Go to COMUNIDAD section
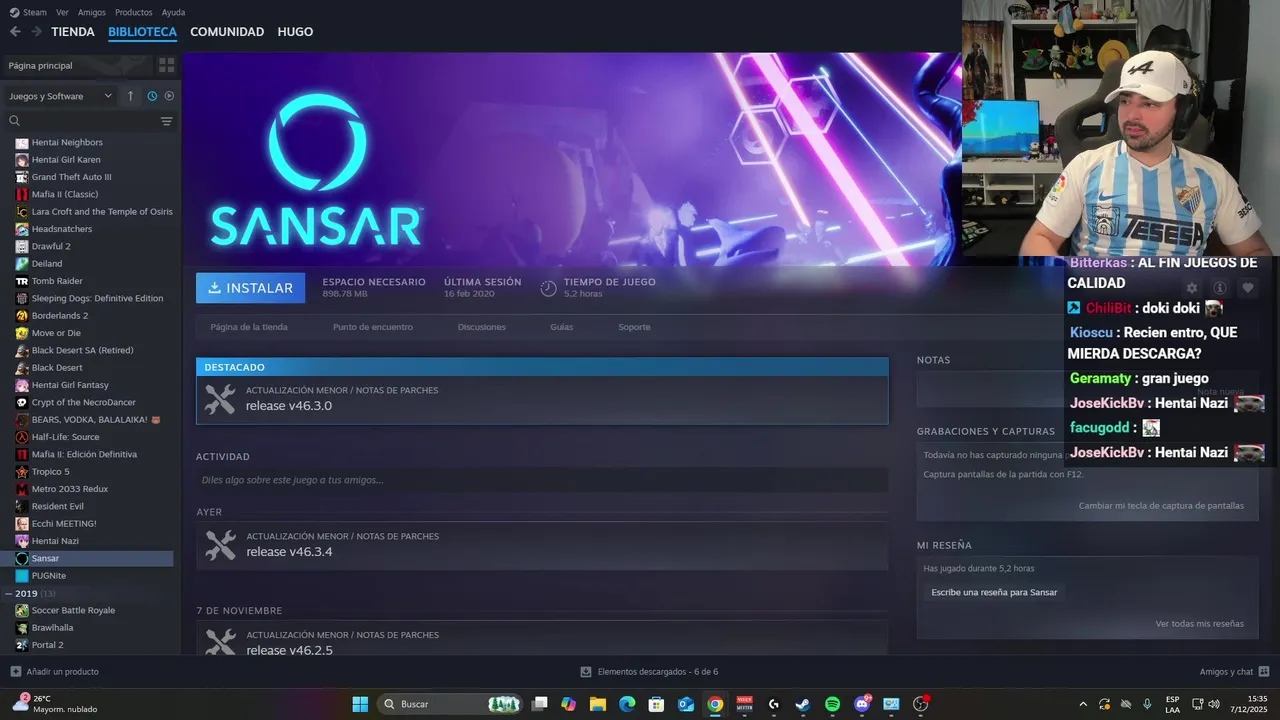Screen dimensions: 1280x720 point(227,32)
